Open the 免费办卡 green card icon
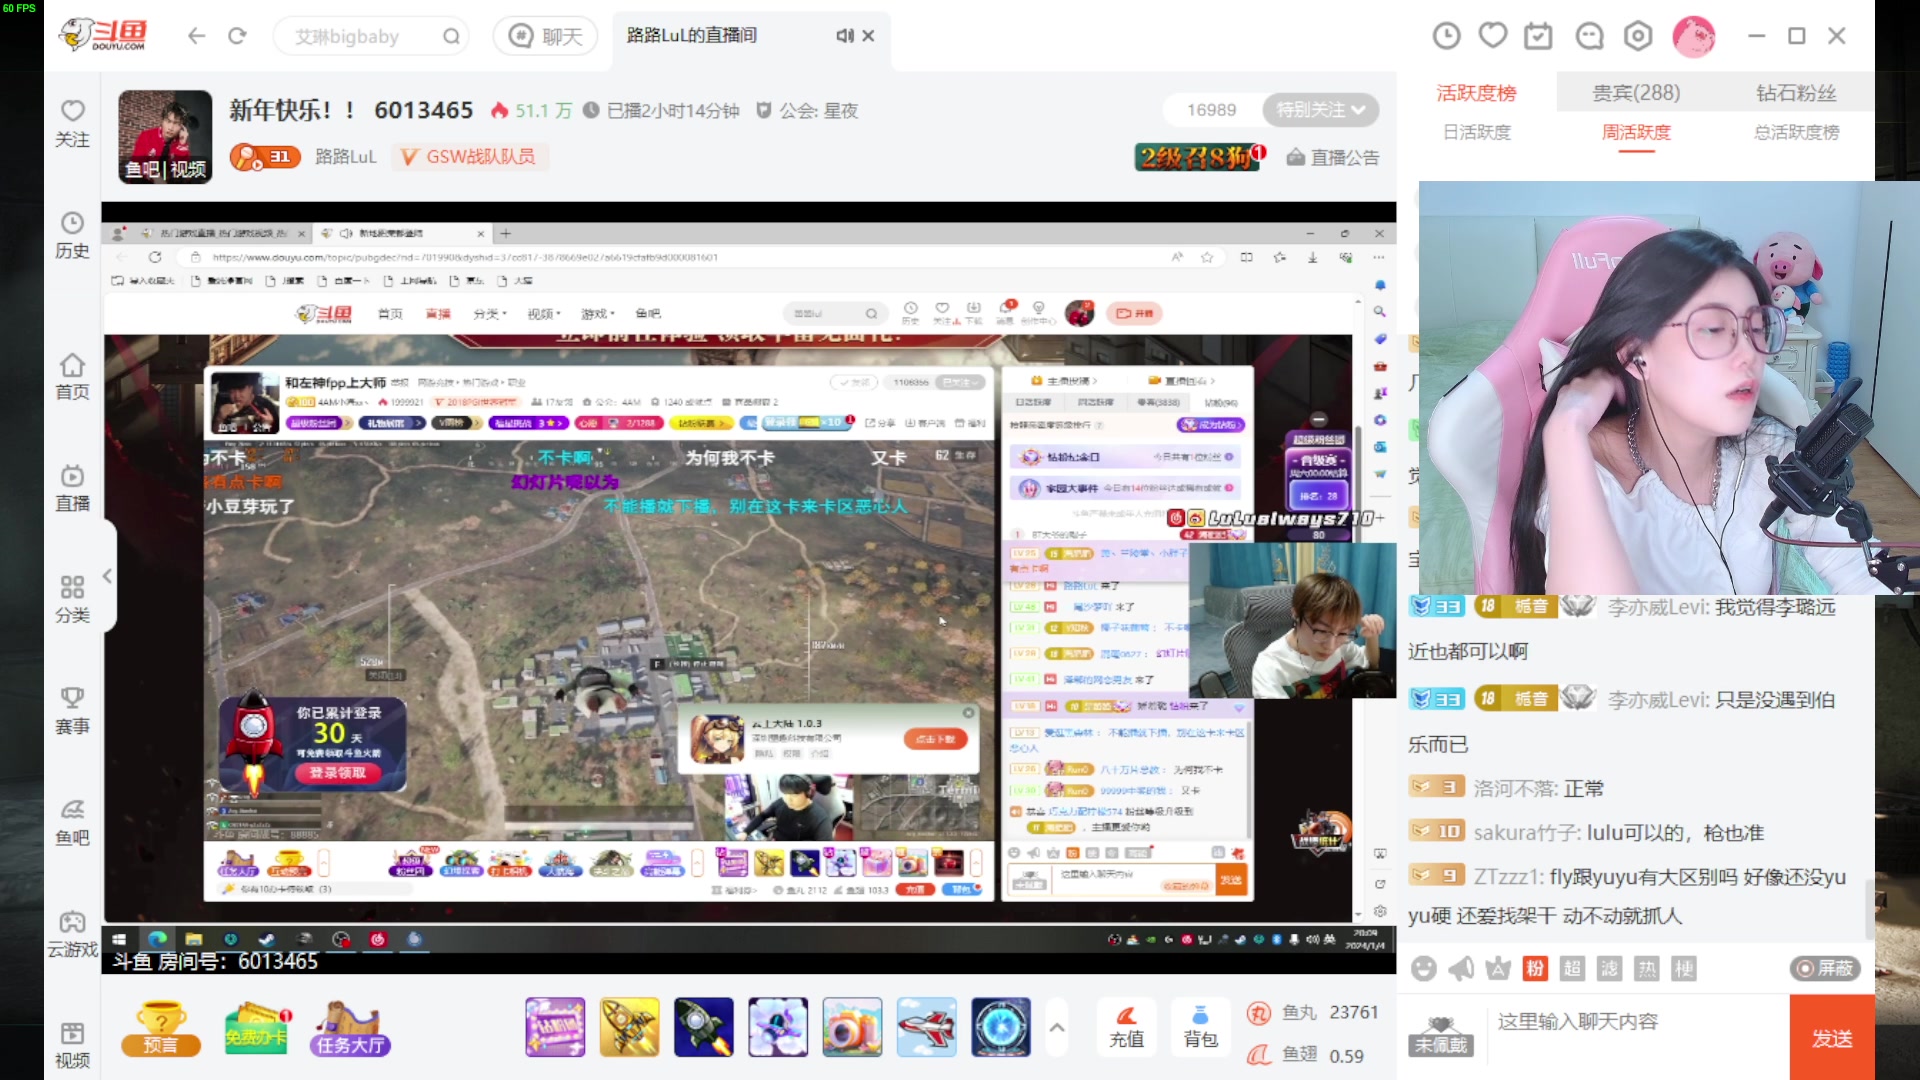This screenshot has height=1080, width=1920. pyautogui.click(x=256, y=1028)
